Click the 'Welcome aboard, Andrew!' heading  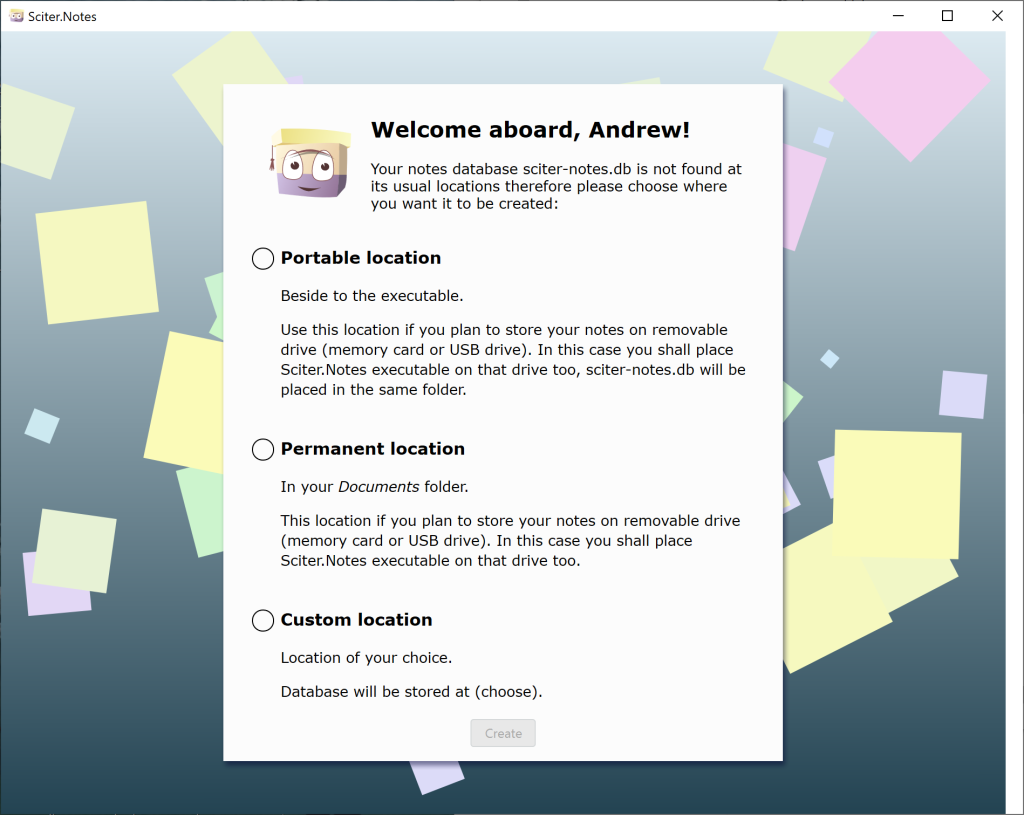click(530, 130)
